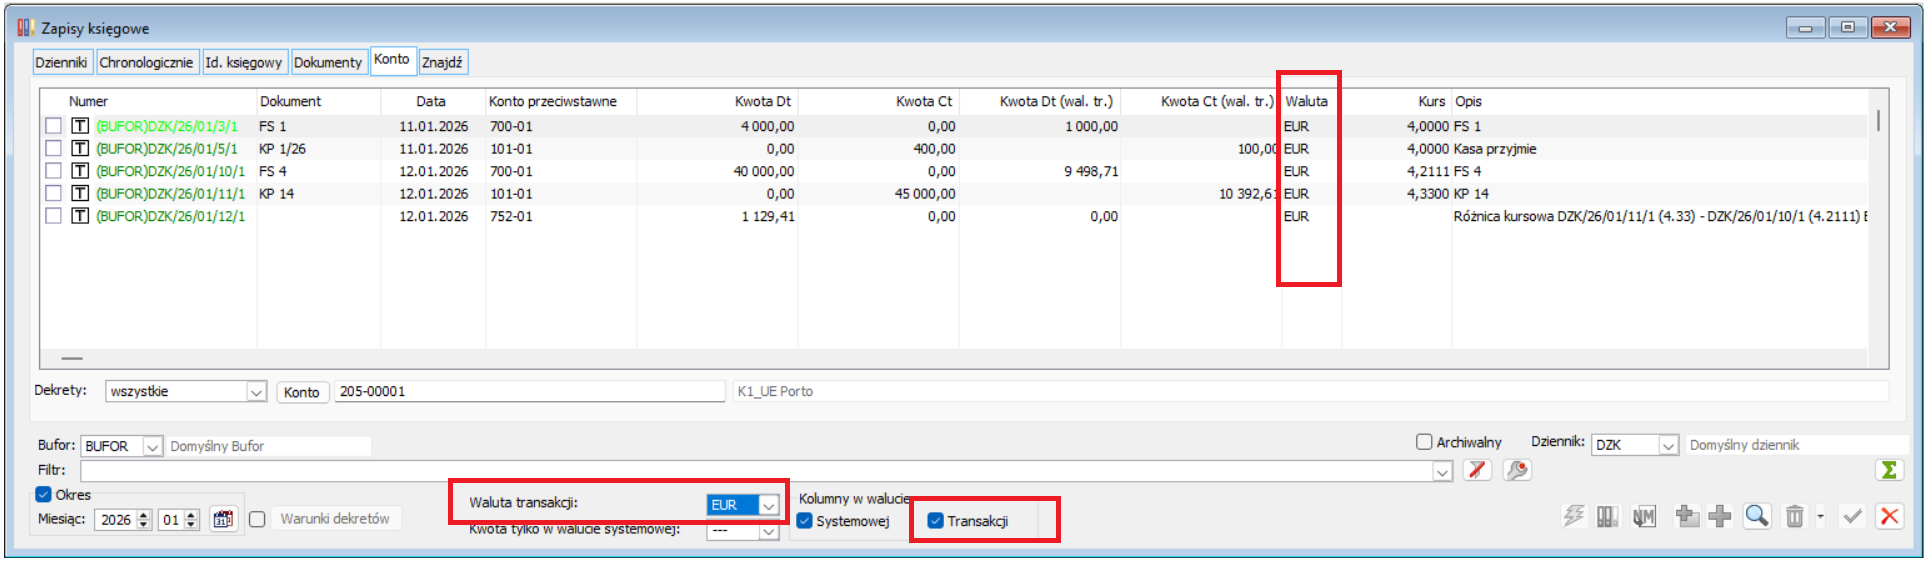Switch to the Dokumenty tab
The height and width of the screenshot is (565, 1929).
(x=328, y=62)
